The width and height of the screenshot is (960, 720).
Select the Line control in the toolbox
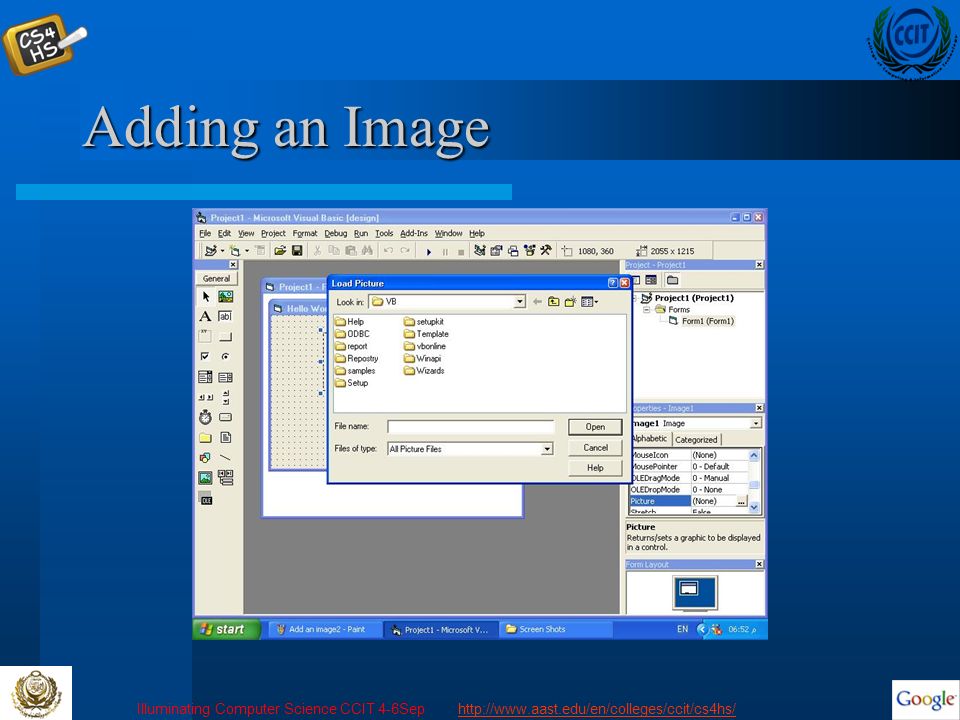(x=226, y=457)
